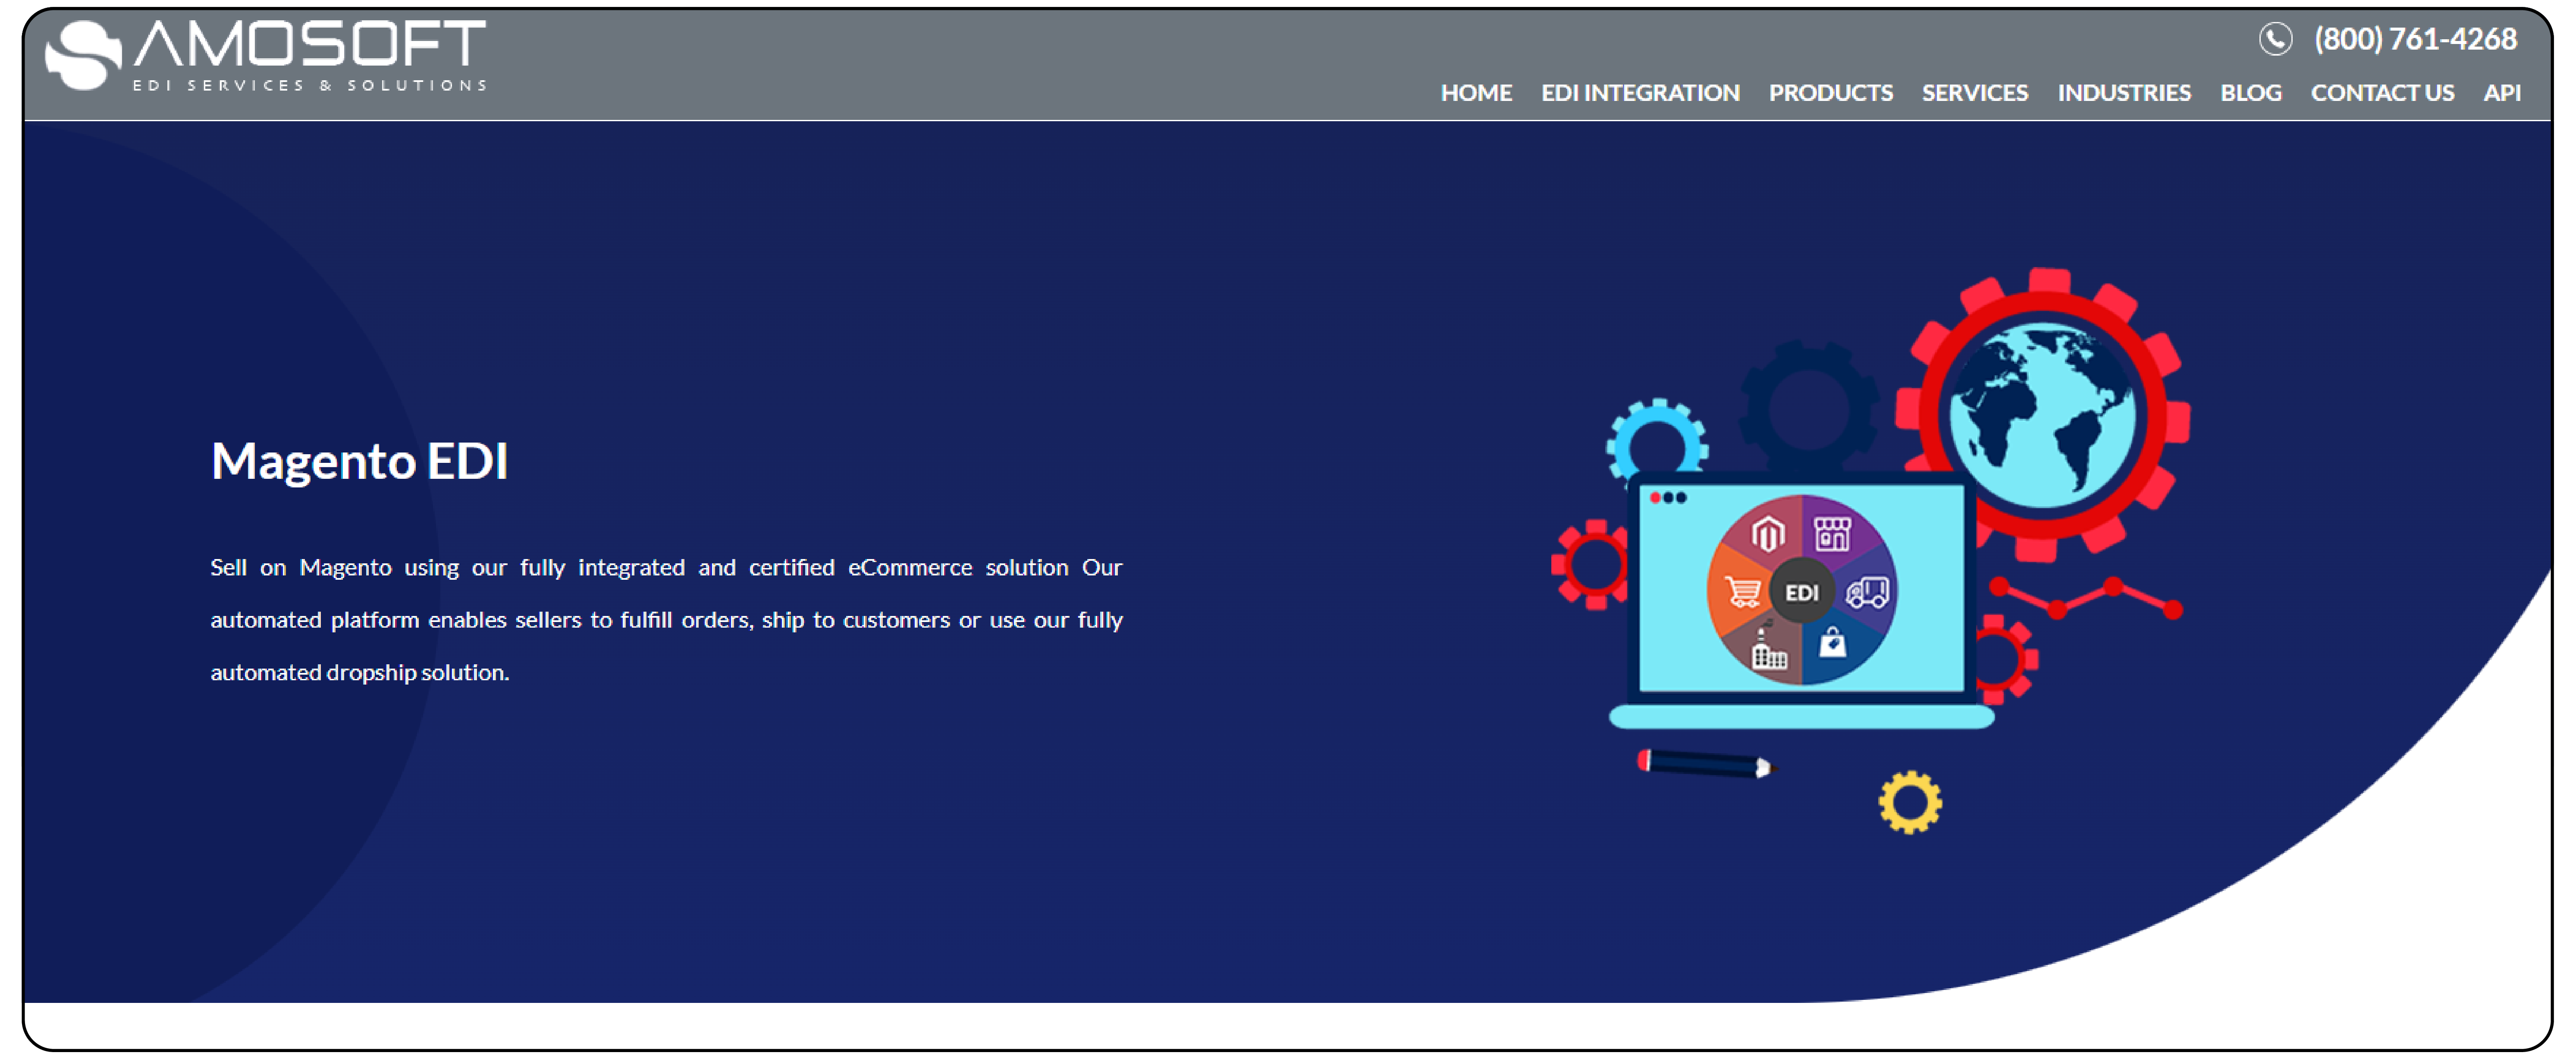Open the EDI INTEGRATION menu

tap(1640, 93)
